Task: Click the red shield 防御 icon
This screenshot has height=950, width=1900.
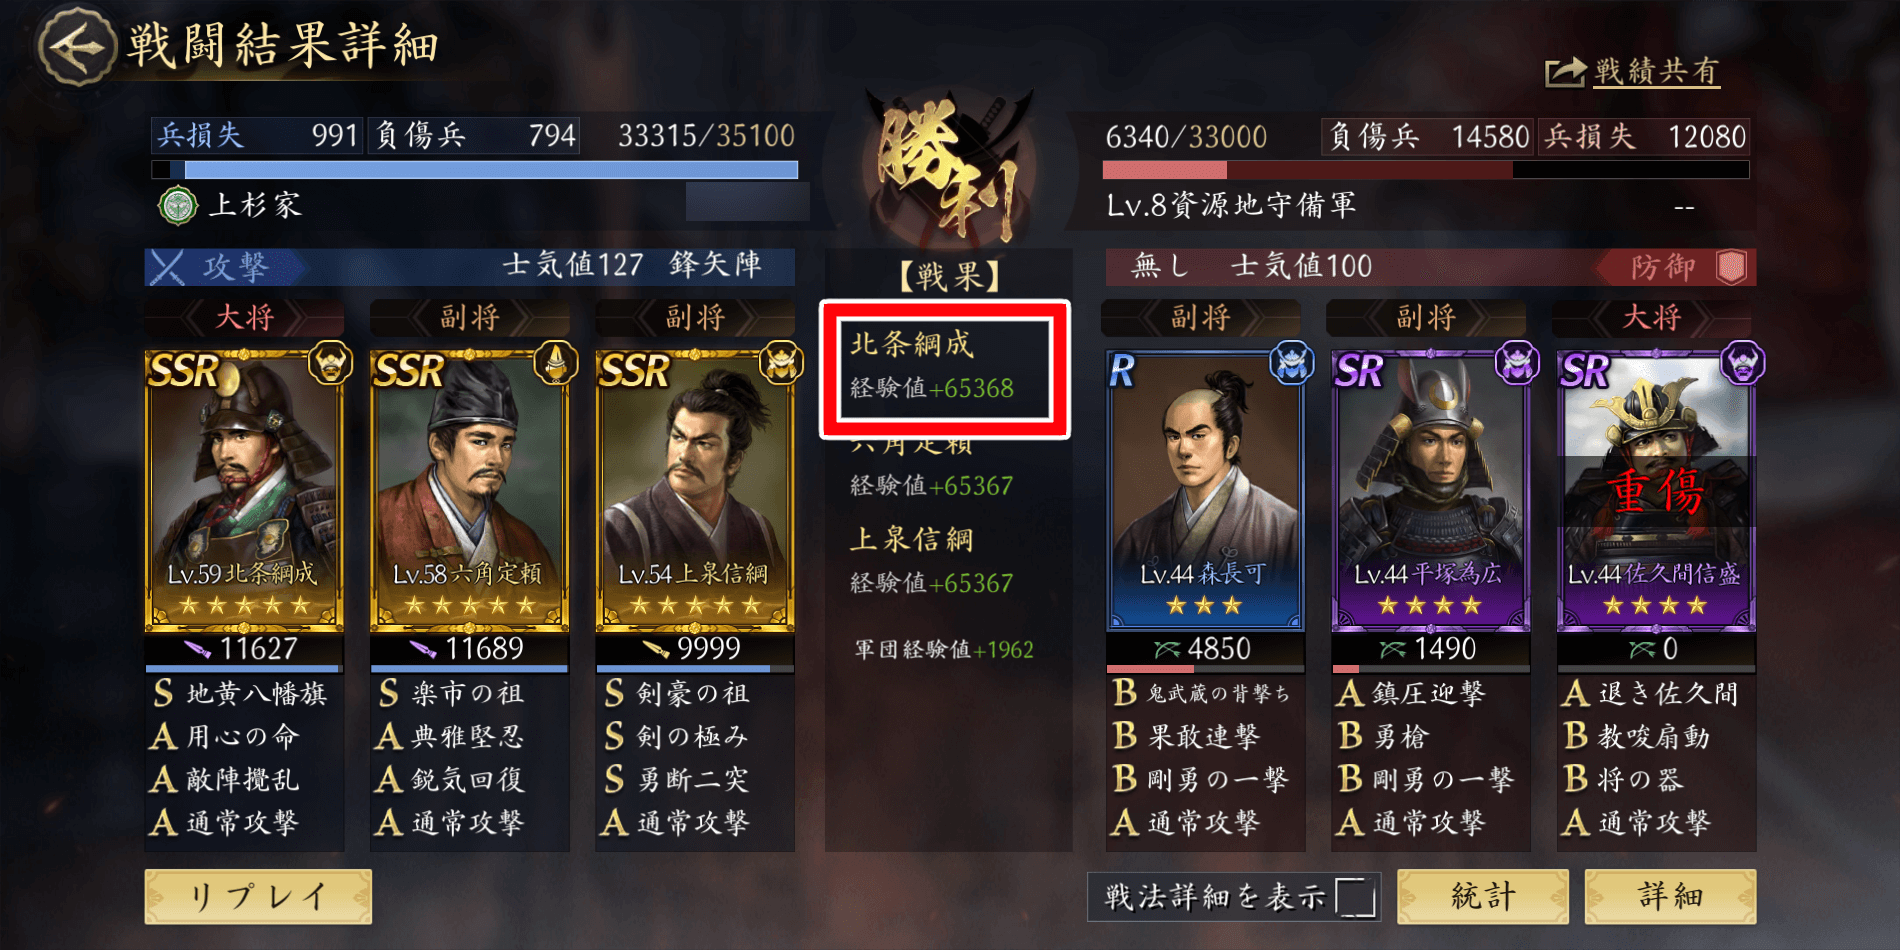Action: click(x=1731, y=267)
